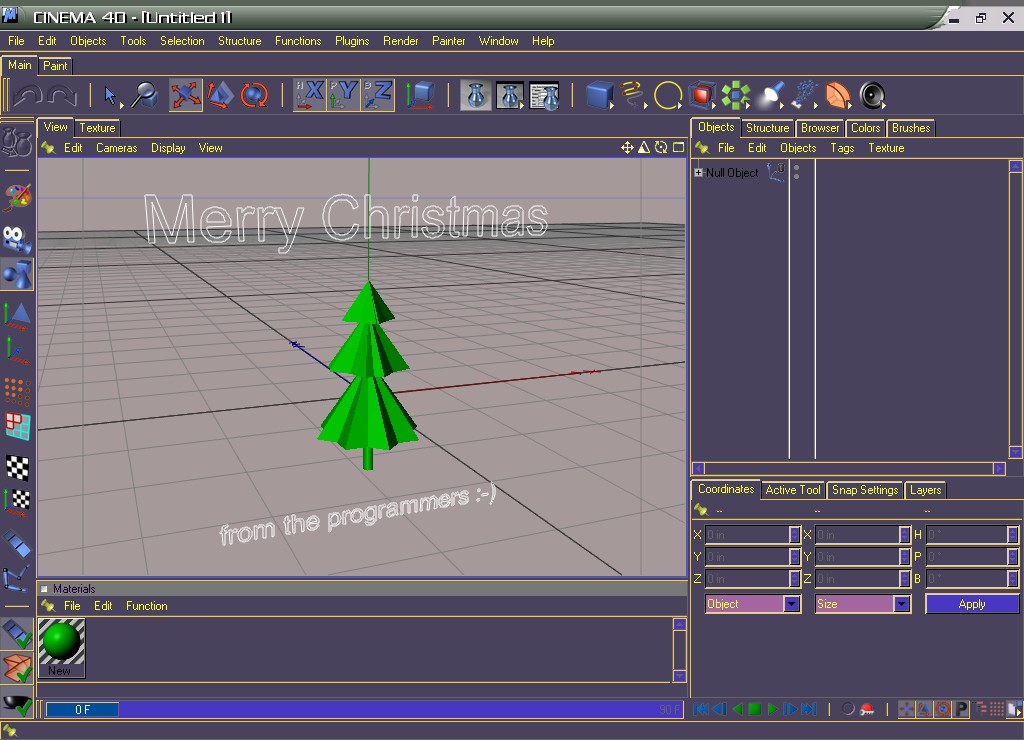Select the Rotate tool
This screenshot has width=1024, height=740.
[x=254, y=95]
